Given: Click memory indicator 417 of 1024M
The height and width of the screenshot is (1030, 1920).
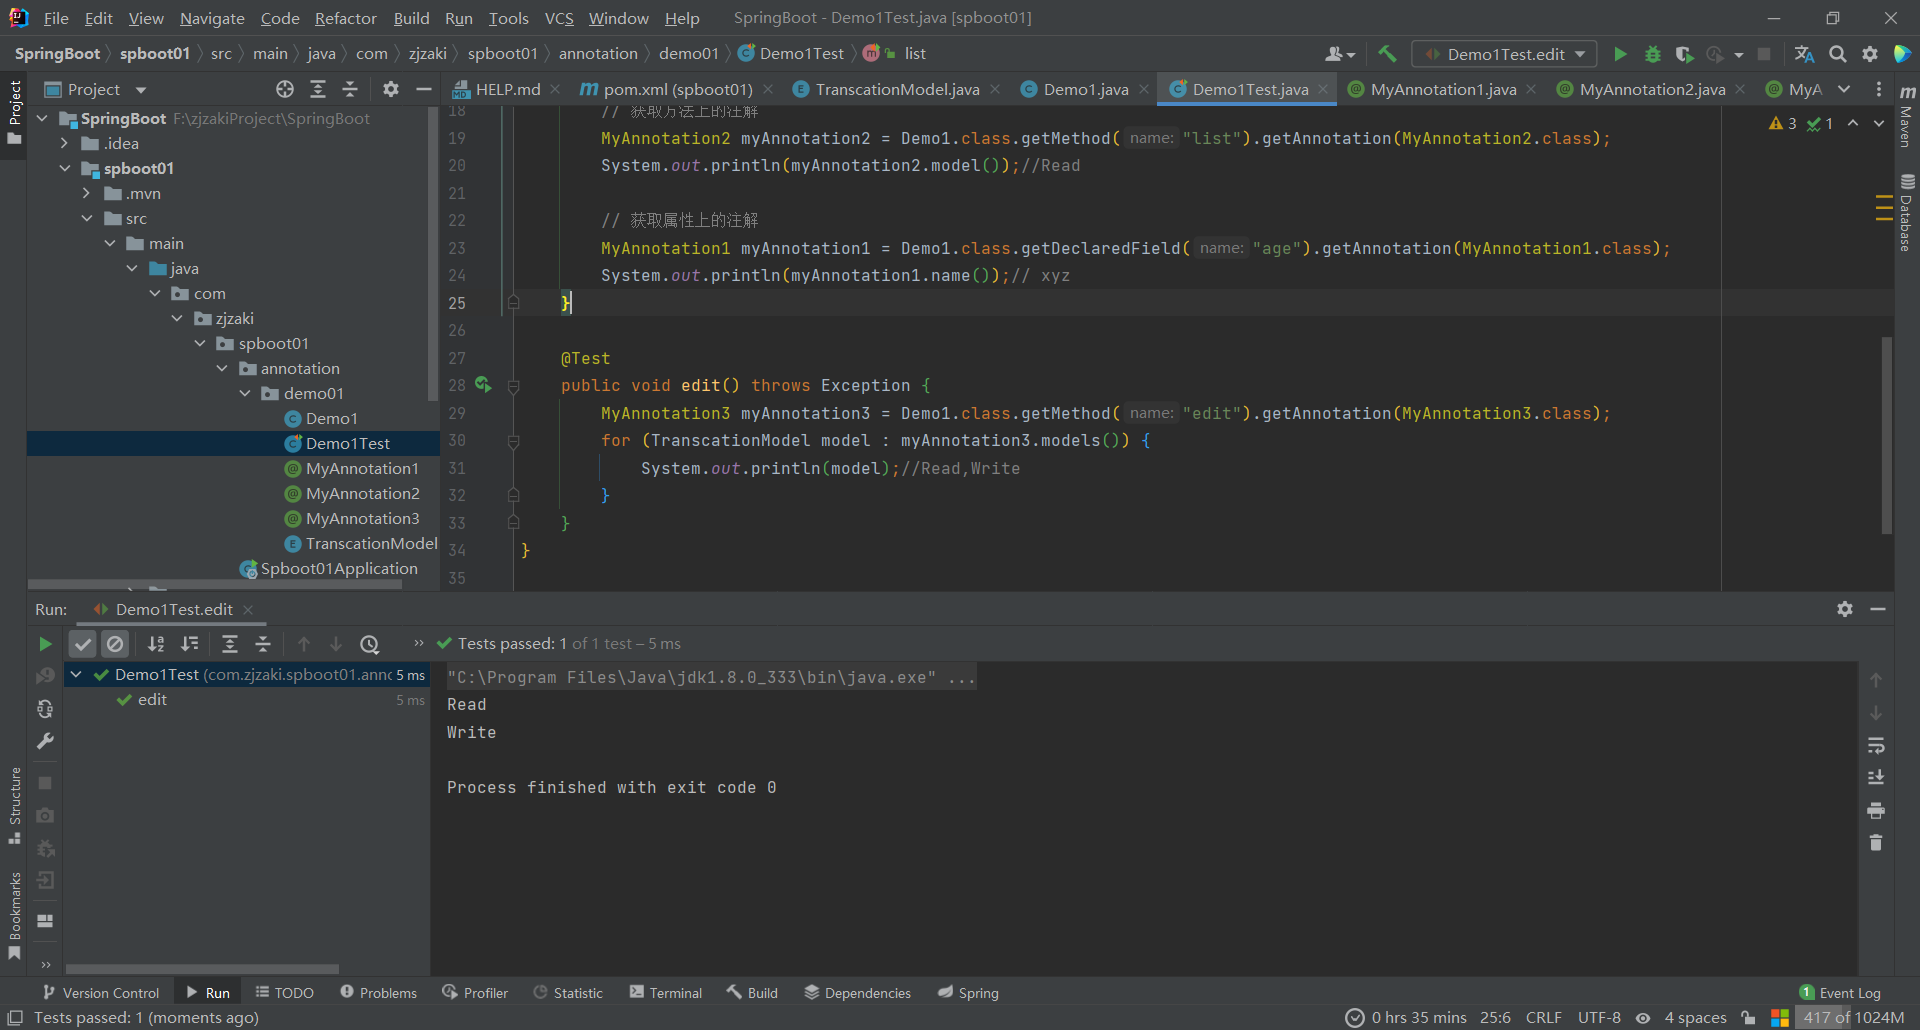Looking at the screenshot, I should [x=1852, y=1018].
